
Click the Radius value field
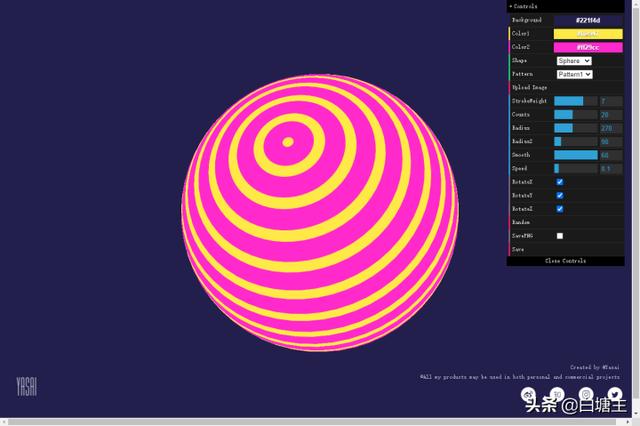(611, 128)
